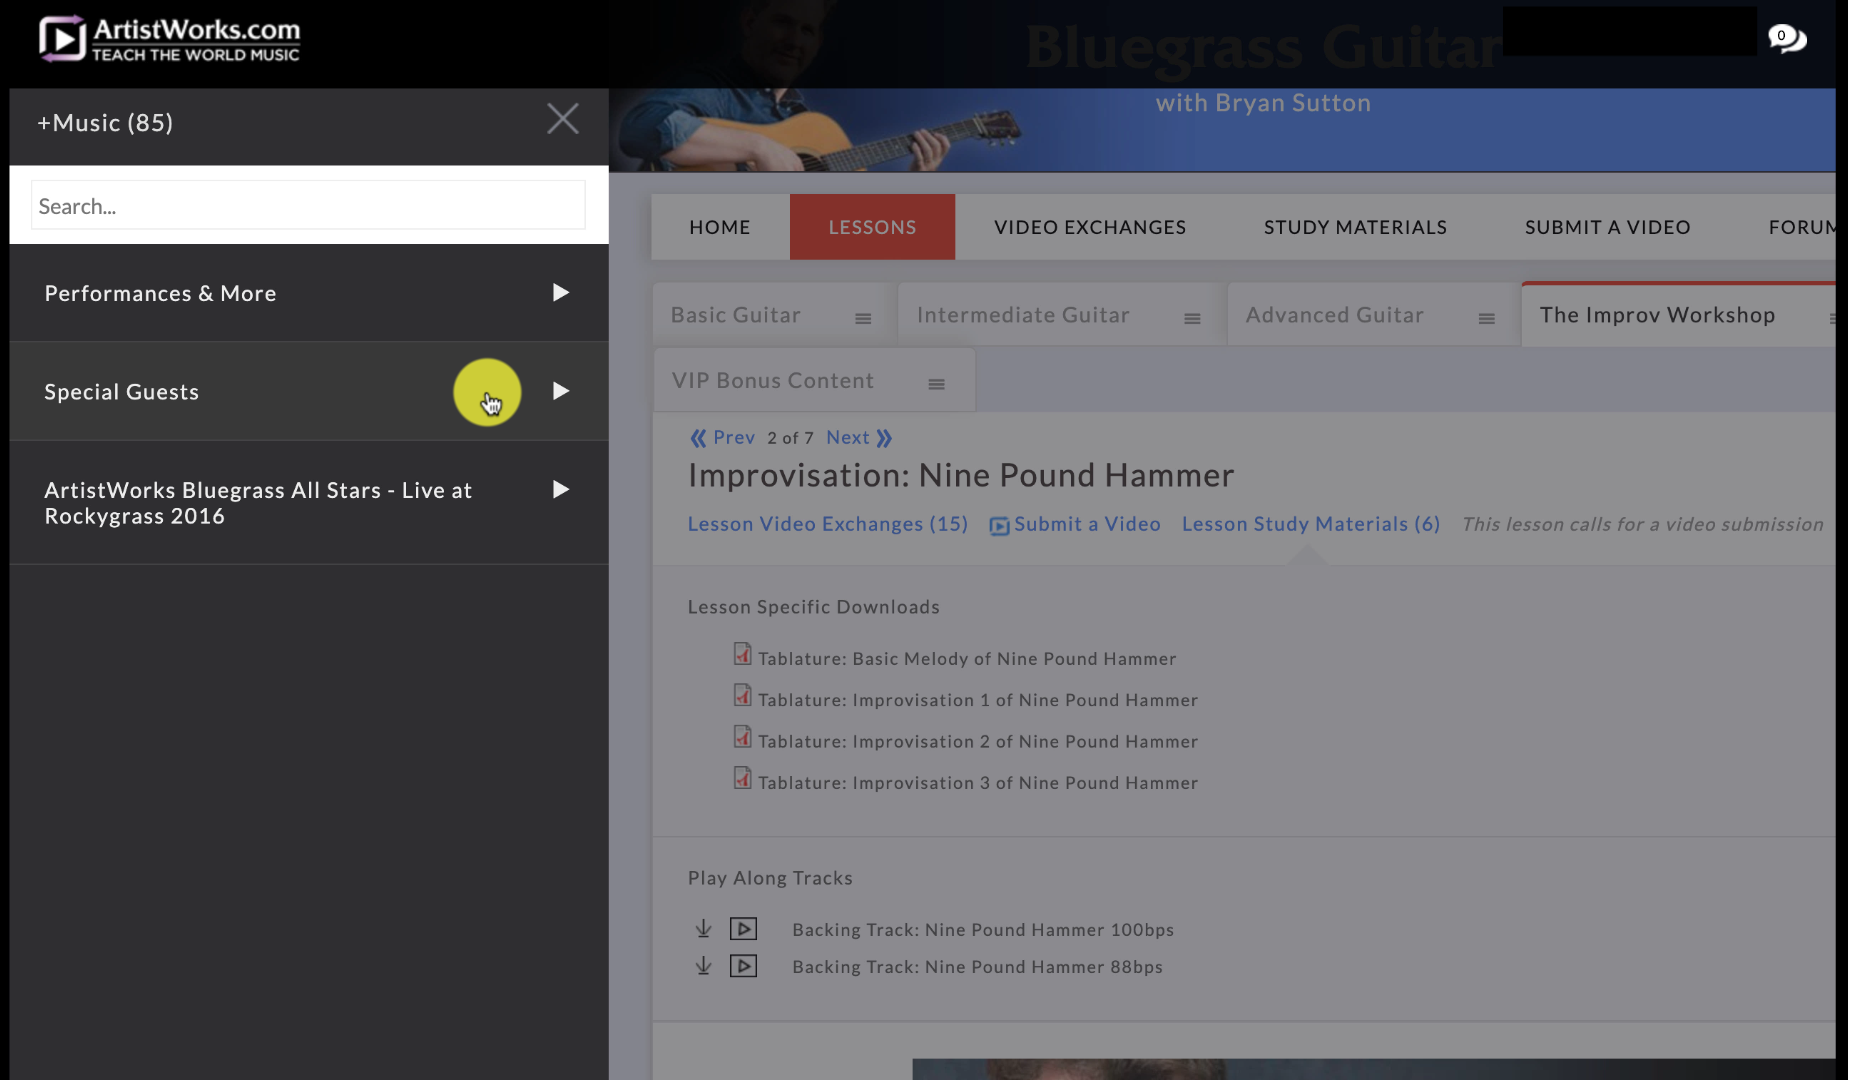The height and width of the screenshot is (1080, 1849).
Task: Expand ArtistWorks Bluegrass All Stars Rockygrass arrow
Action: (x=561, y=489)
